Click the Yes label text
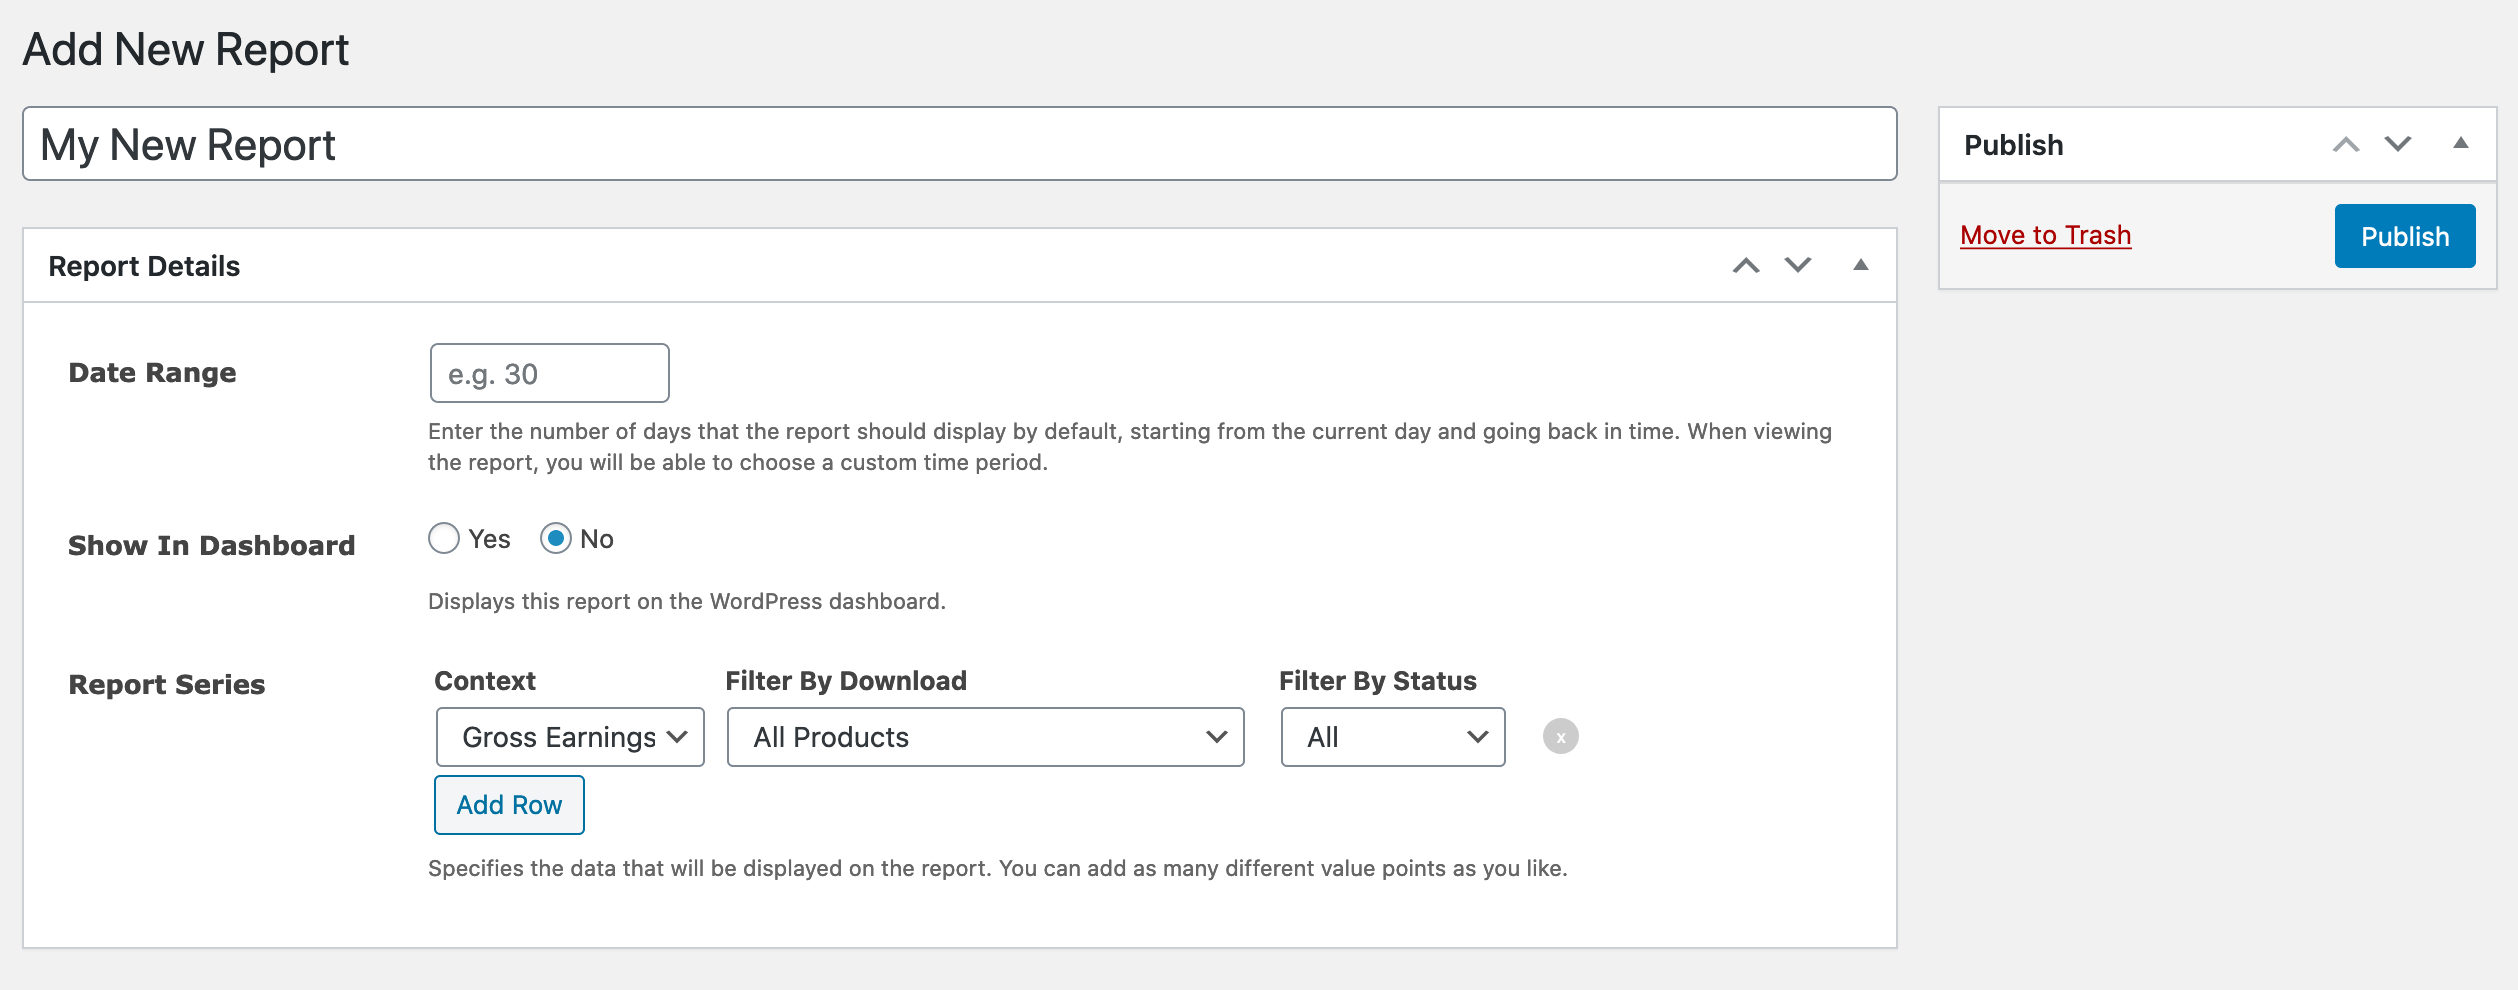The height and width of the screenshot is (990, 2518). tap(489, 539)
